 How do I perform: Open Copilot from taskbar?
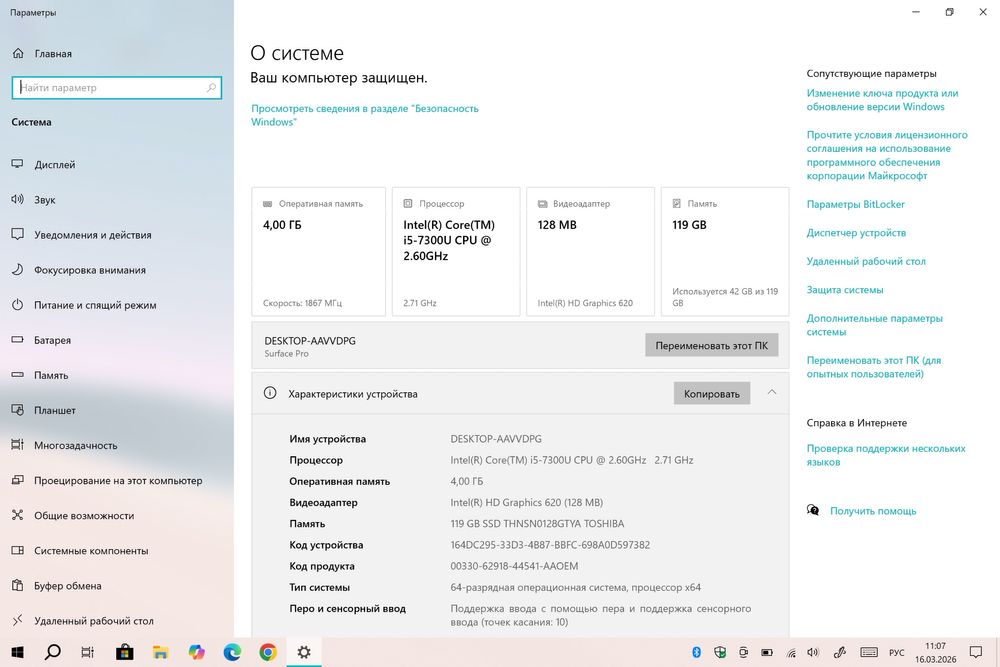(196, 652)
